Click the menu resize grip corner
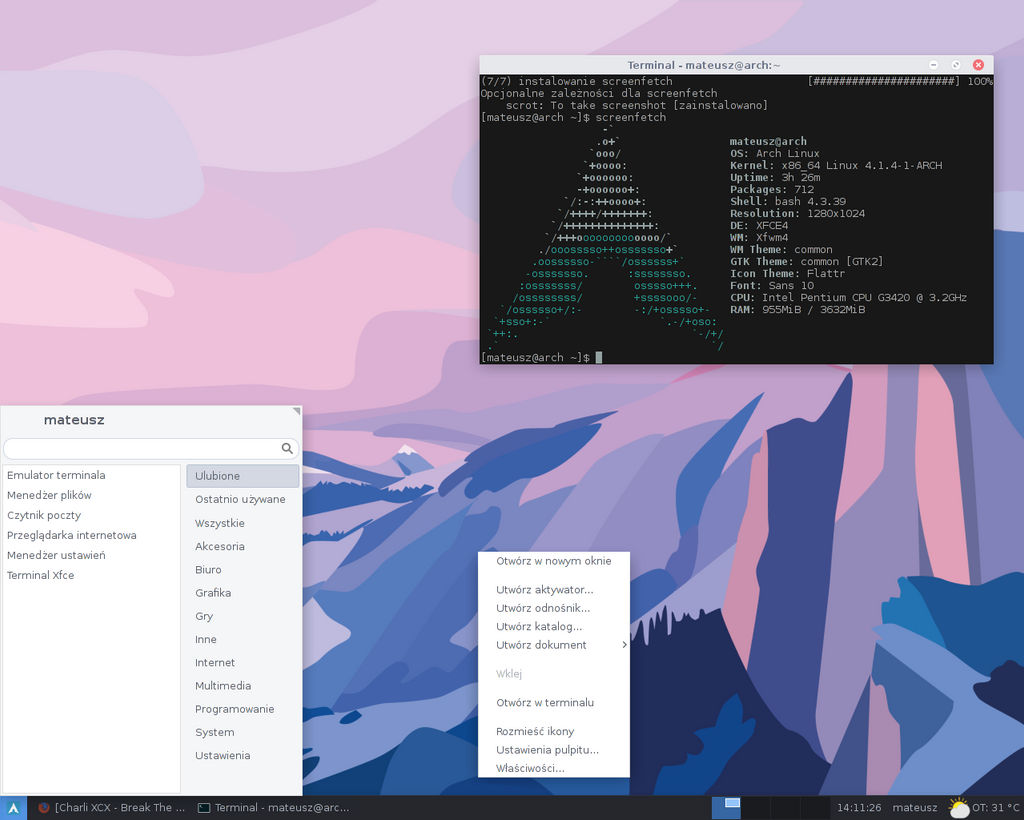This screenshot has height=820, width=1024. point(296,411)
